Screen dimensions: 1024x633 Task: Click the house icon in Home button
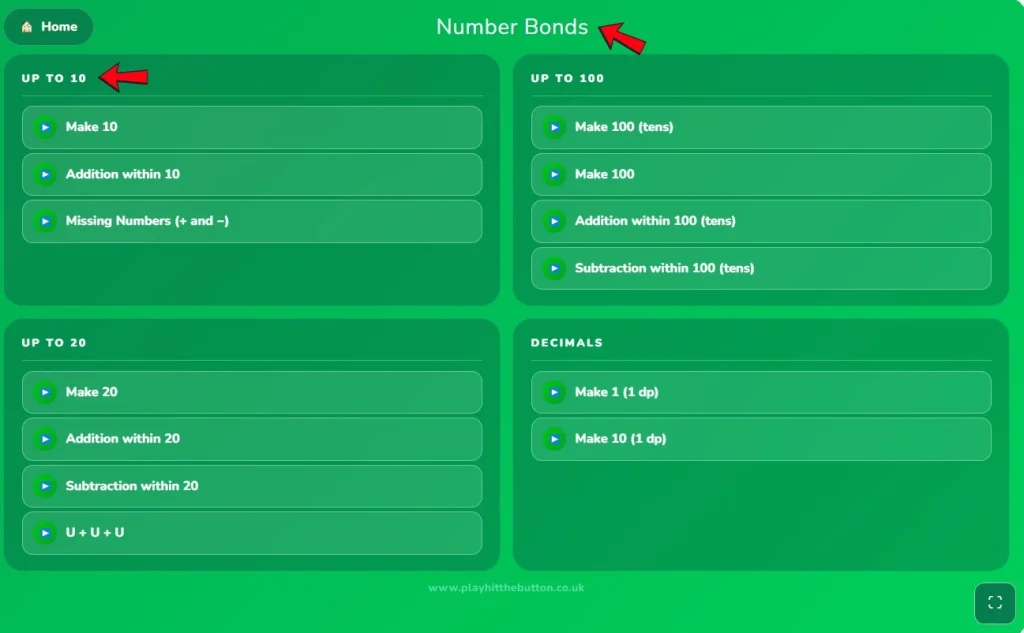(27, 27)
